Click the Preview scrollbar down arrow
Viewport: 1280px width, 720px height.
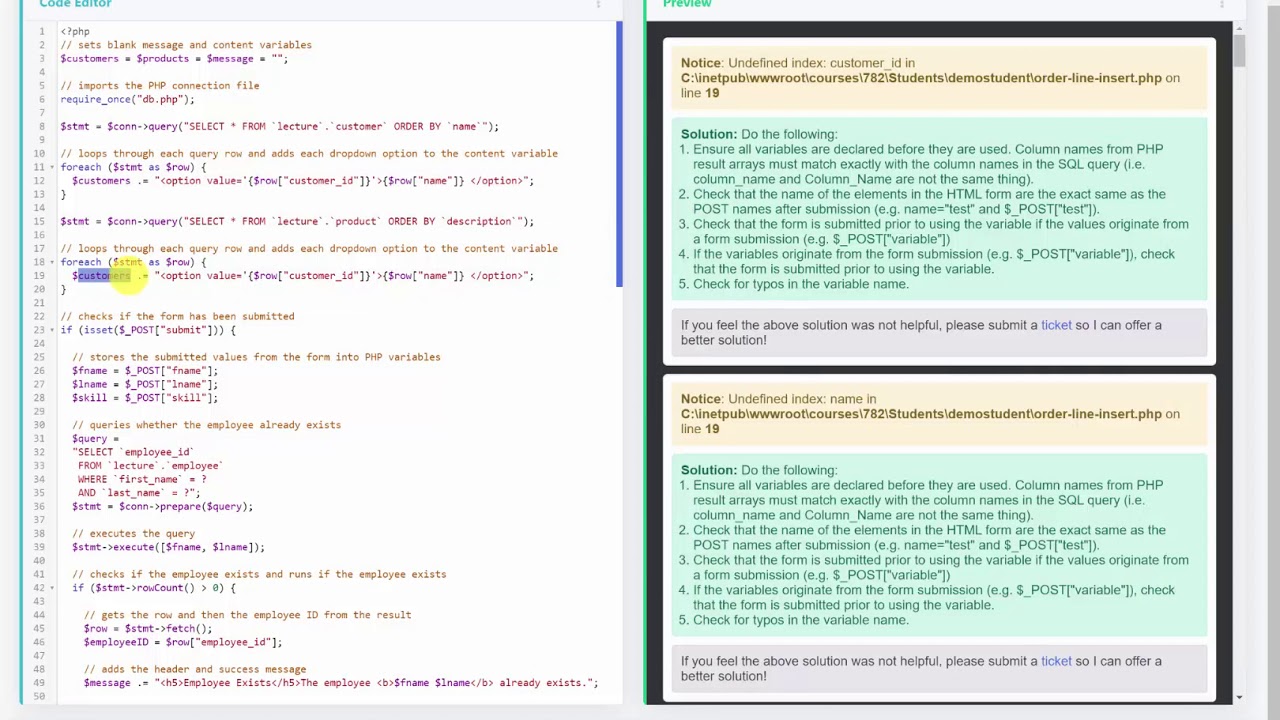click(1239, 697)
